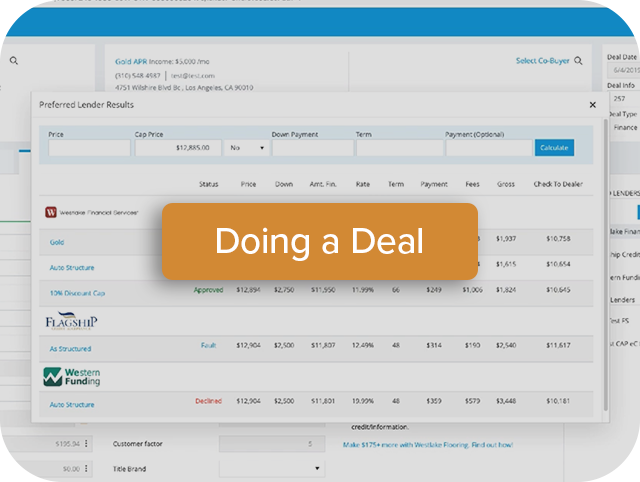Click the Doing a Deal banner button
This screenshot has width=640, height=482.
319,241
